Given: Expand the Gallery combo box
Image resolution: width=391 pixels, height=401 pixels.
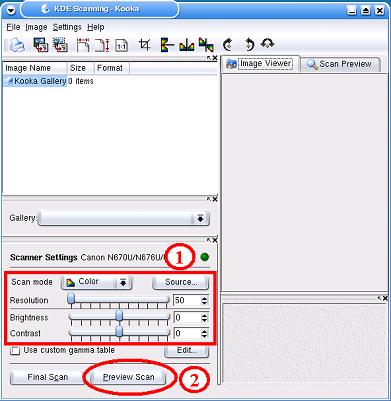Looking at the screenshot, I should click(x=124, y=218).
